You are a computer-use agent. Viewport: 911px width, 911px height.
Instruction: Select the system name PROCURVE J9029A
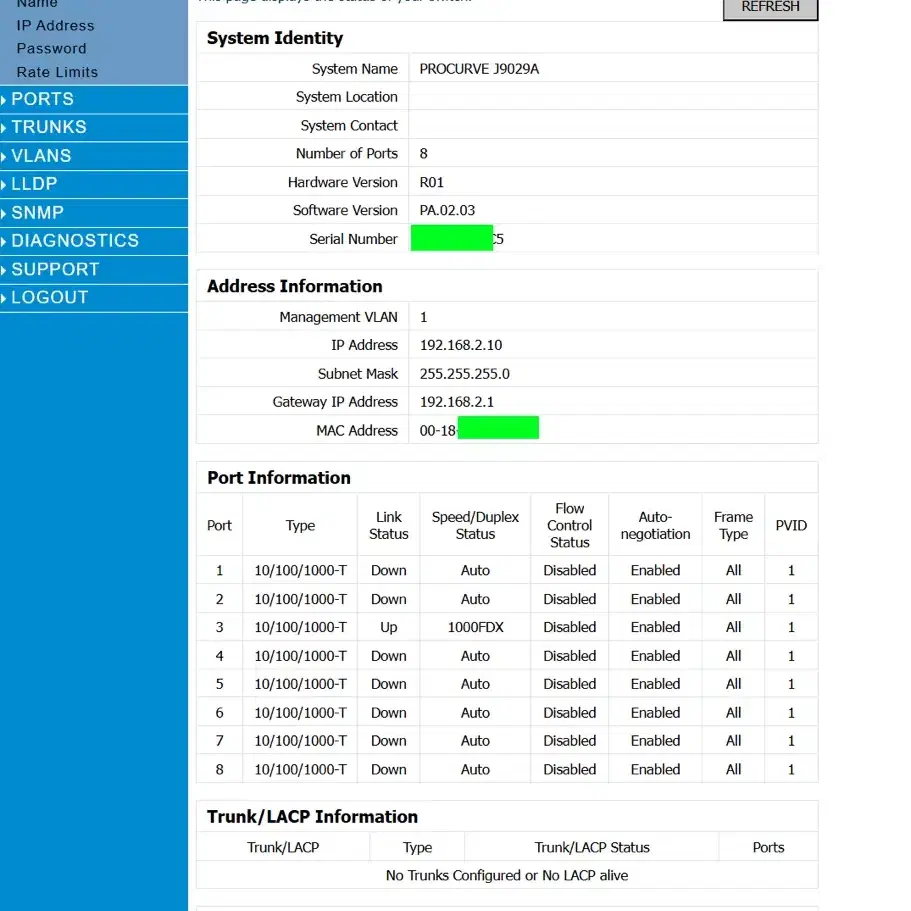coord(479,69)
